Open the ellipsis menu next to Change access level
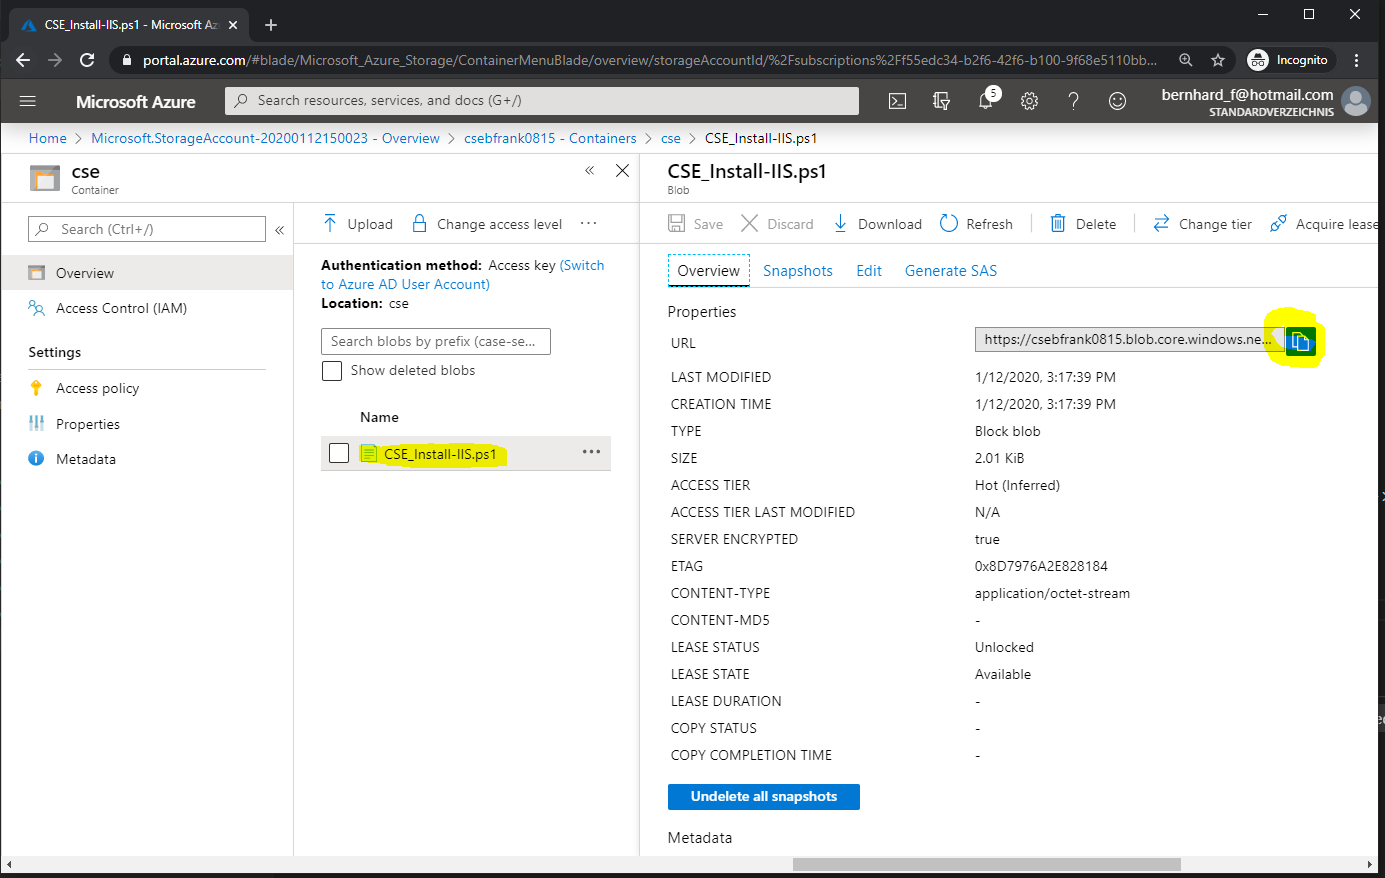This screenshot has height=878, width=1385. (588, 223)
